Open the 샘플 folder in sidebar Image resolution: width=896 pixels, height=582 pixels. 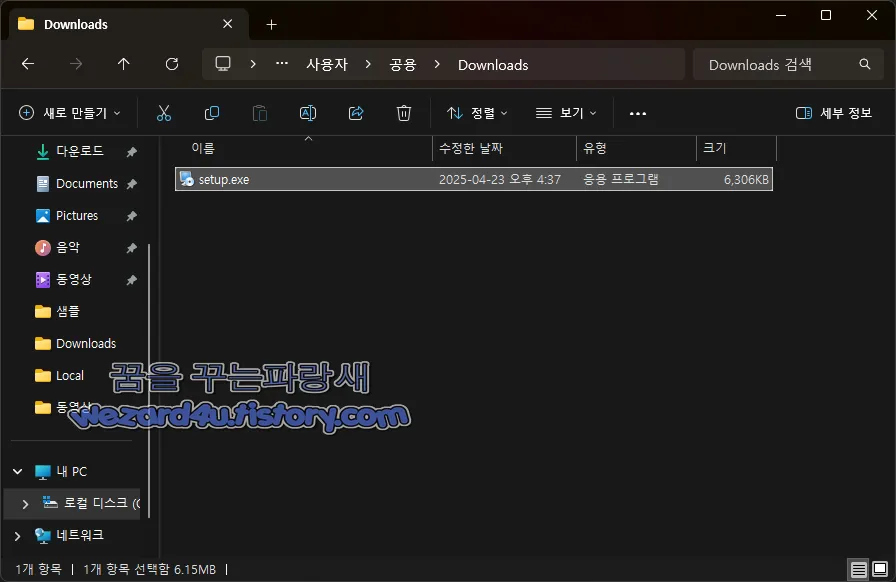67,312
